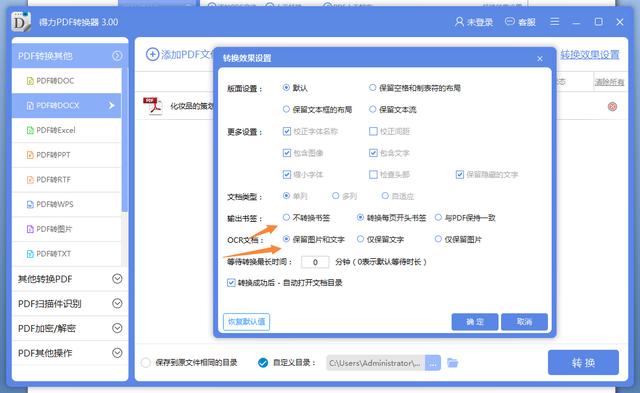Toggle 缩小字体 checkbox
This screenshot has width=640, height=393.
tap(287, 174)
